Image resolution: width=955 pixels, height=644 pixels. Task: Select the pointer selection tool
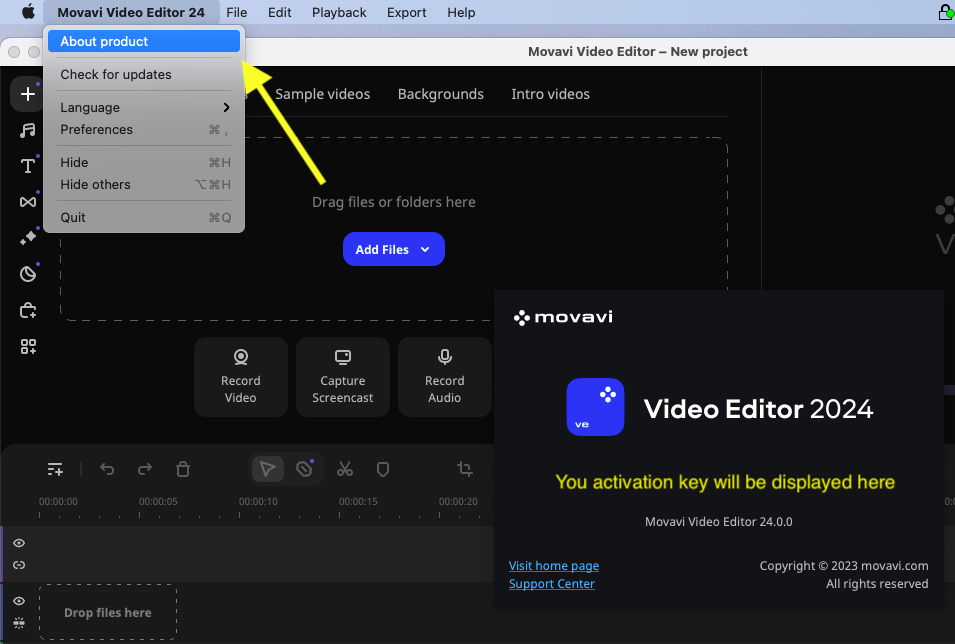click(267, 469)
